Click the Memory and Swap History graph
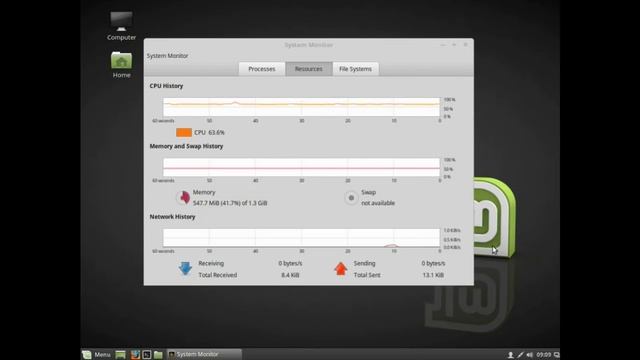The width and height of the screenshot is (640, 360). coord(302,167)
